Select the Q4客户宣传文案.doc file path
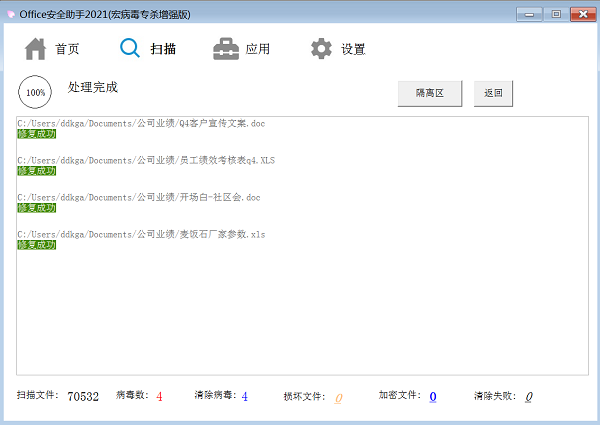 coord(141,124)
